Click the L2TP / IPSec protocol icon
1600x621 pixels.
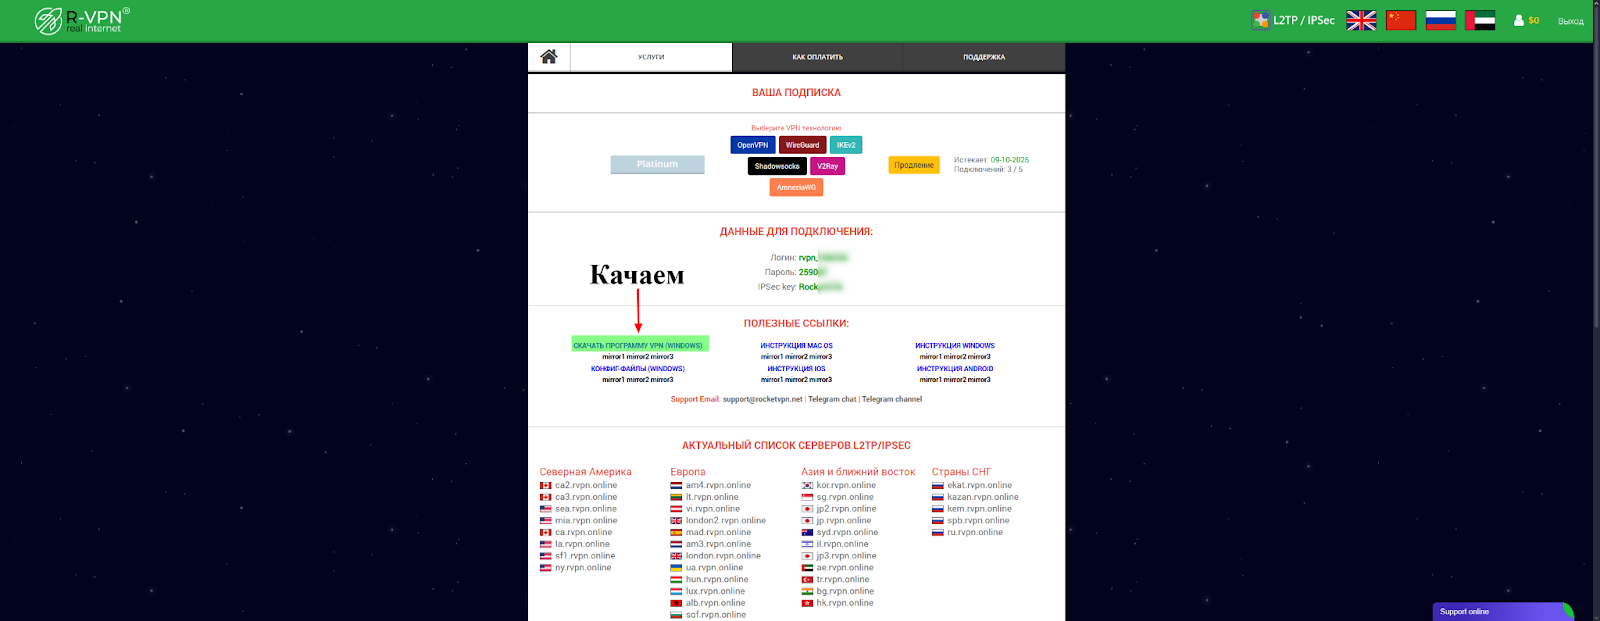pos(1261,20)
